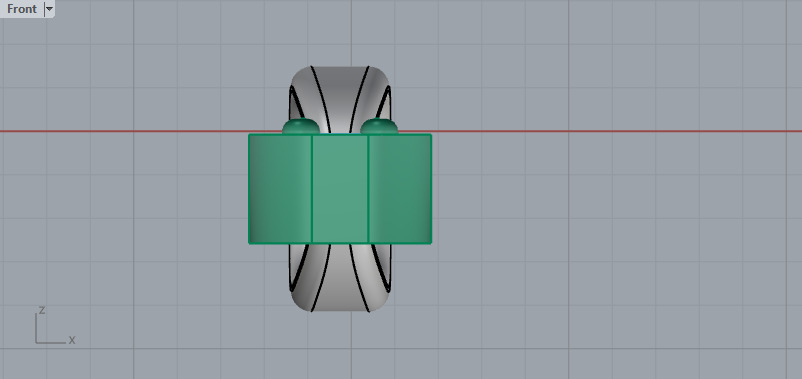Click the X-Z axis indicator icon
802x379 pixels.
[x=55, y=325]
